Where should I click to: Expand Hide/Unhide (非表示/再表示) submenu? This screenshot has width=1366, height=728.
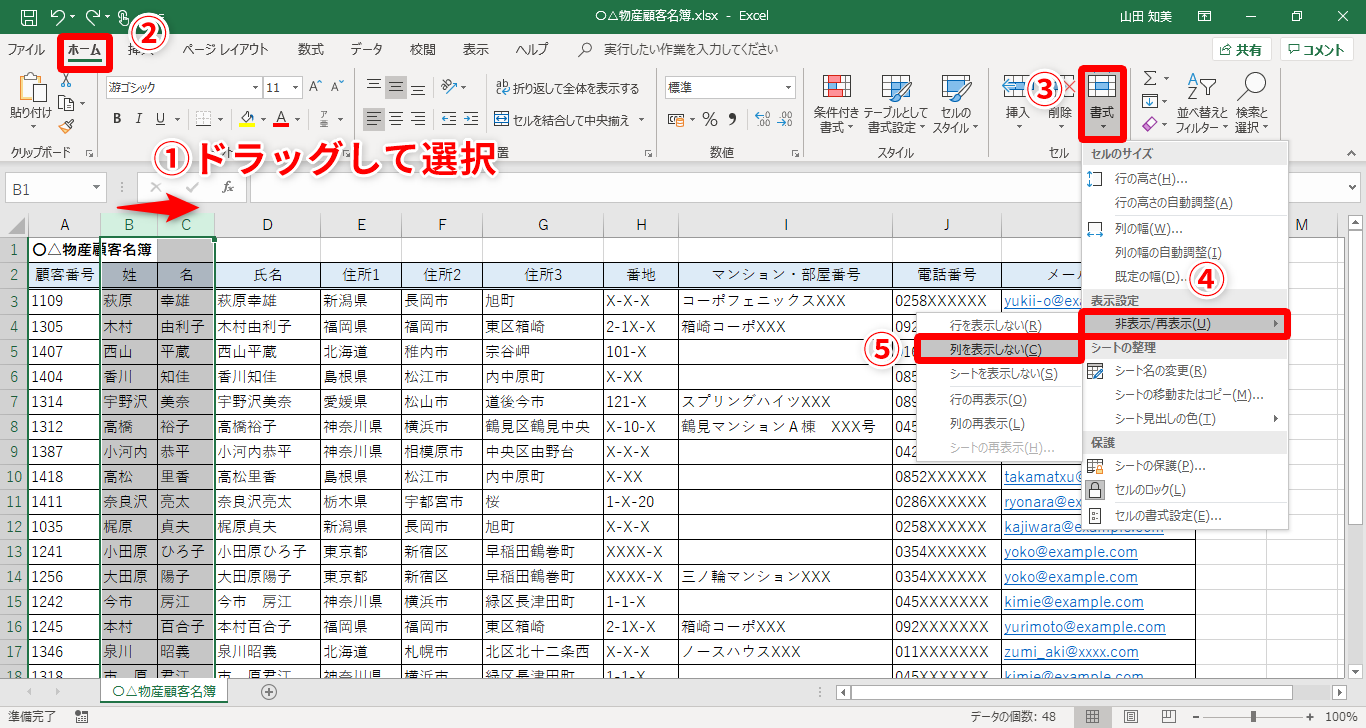point(1185,324)
